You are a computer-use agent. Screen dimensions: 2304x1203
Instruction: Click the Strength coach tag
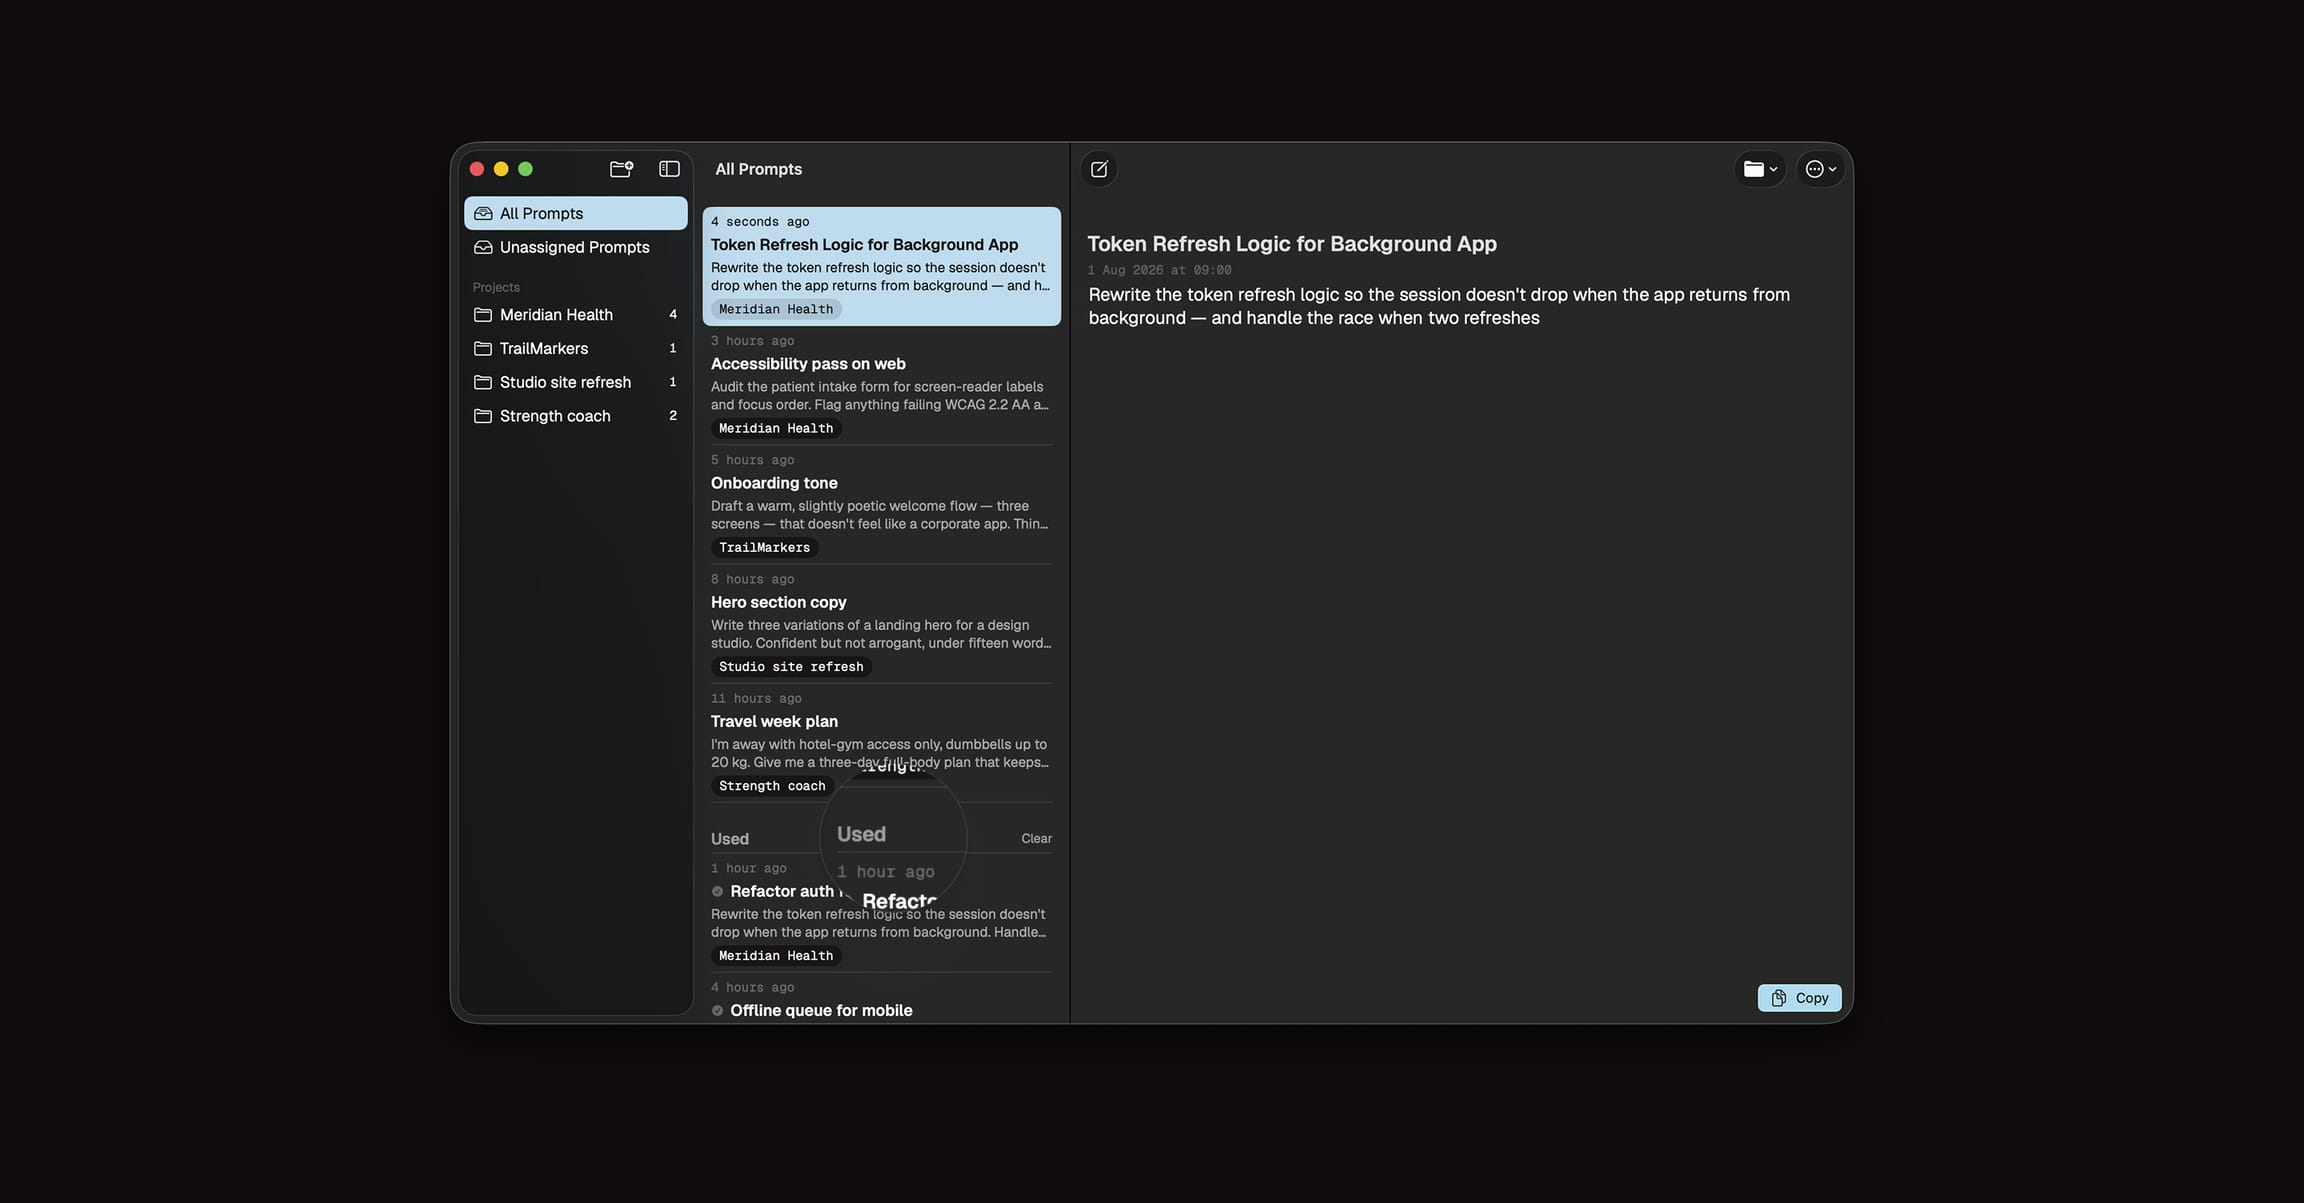click(772, 786)
